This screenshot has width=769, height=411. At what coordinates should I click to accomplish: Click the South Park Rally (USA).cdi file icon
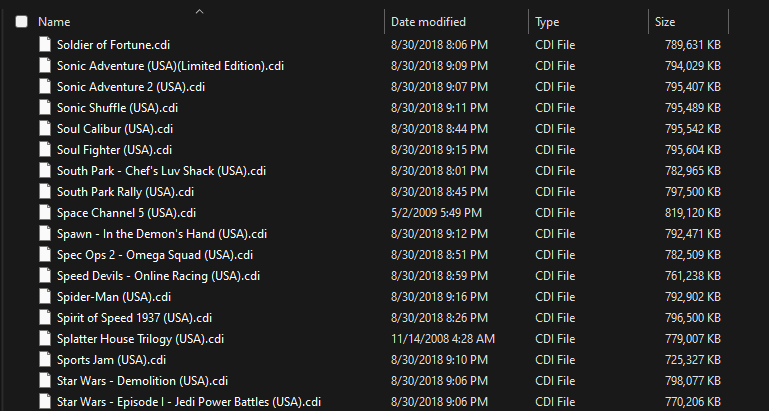pos(45,192)
